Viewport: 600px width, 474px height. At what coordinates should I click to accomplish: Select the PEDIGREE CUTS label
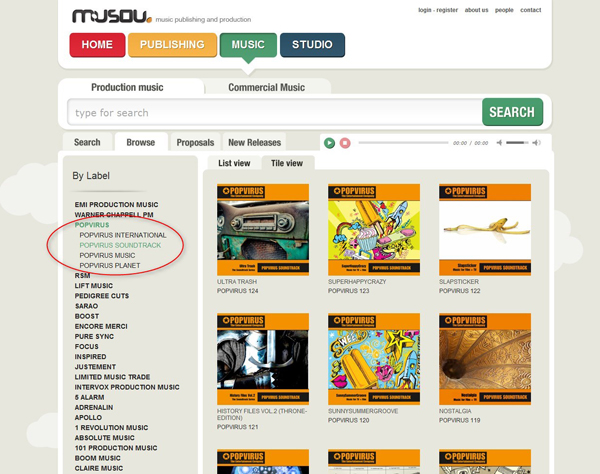tap(102, 296)
